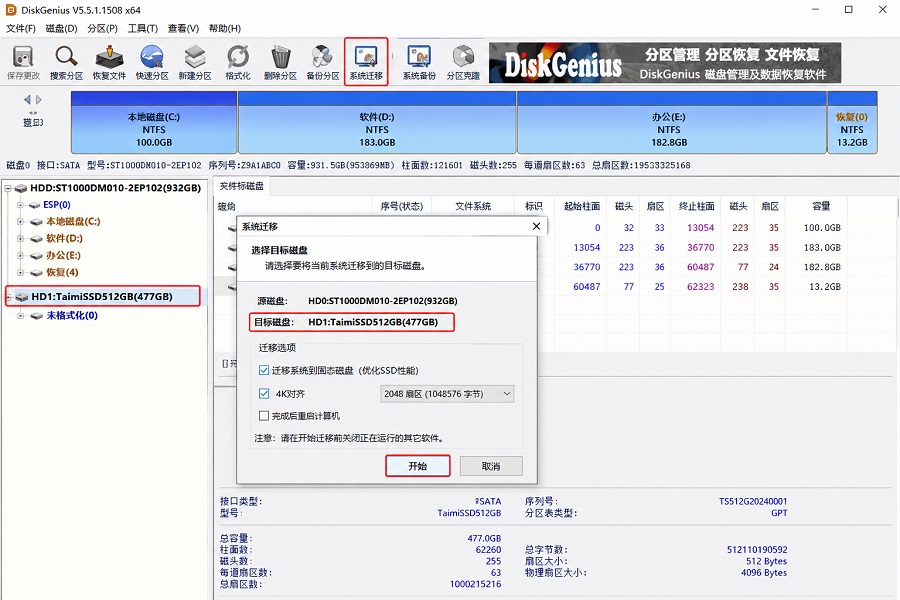This screenshot has height=600, width=900.
Task: Open the Backup Partition (备份分区) tool
Action: click(323, 63)
